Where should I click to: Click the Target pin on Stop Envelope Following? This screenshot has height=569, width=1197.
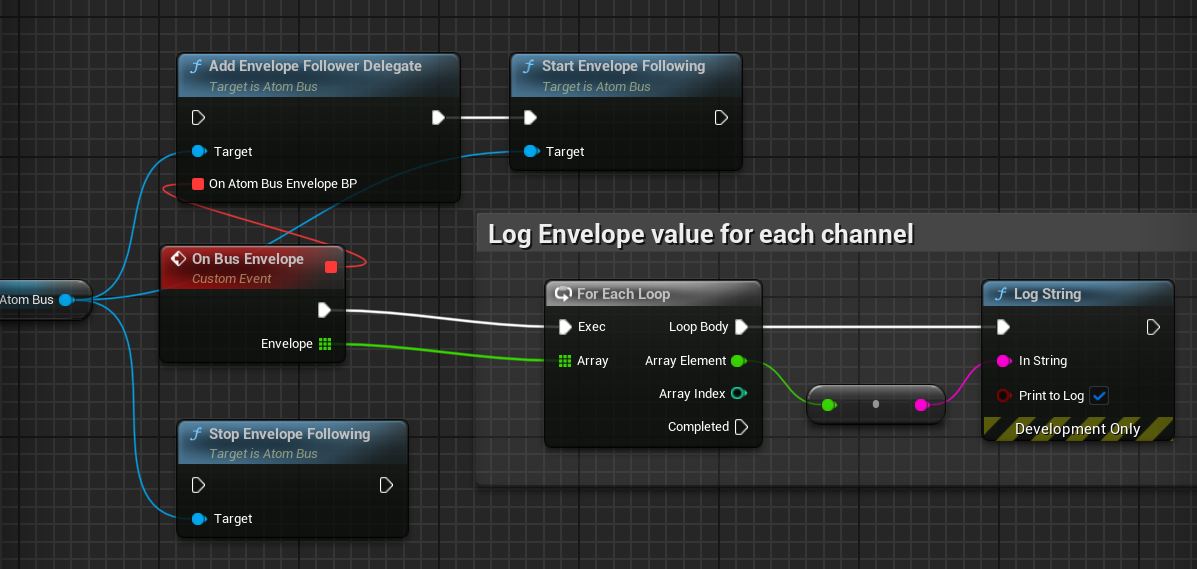pyautogui.click(x=198, y=519)
